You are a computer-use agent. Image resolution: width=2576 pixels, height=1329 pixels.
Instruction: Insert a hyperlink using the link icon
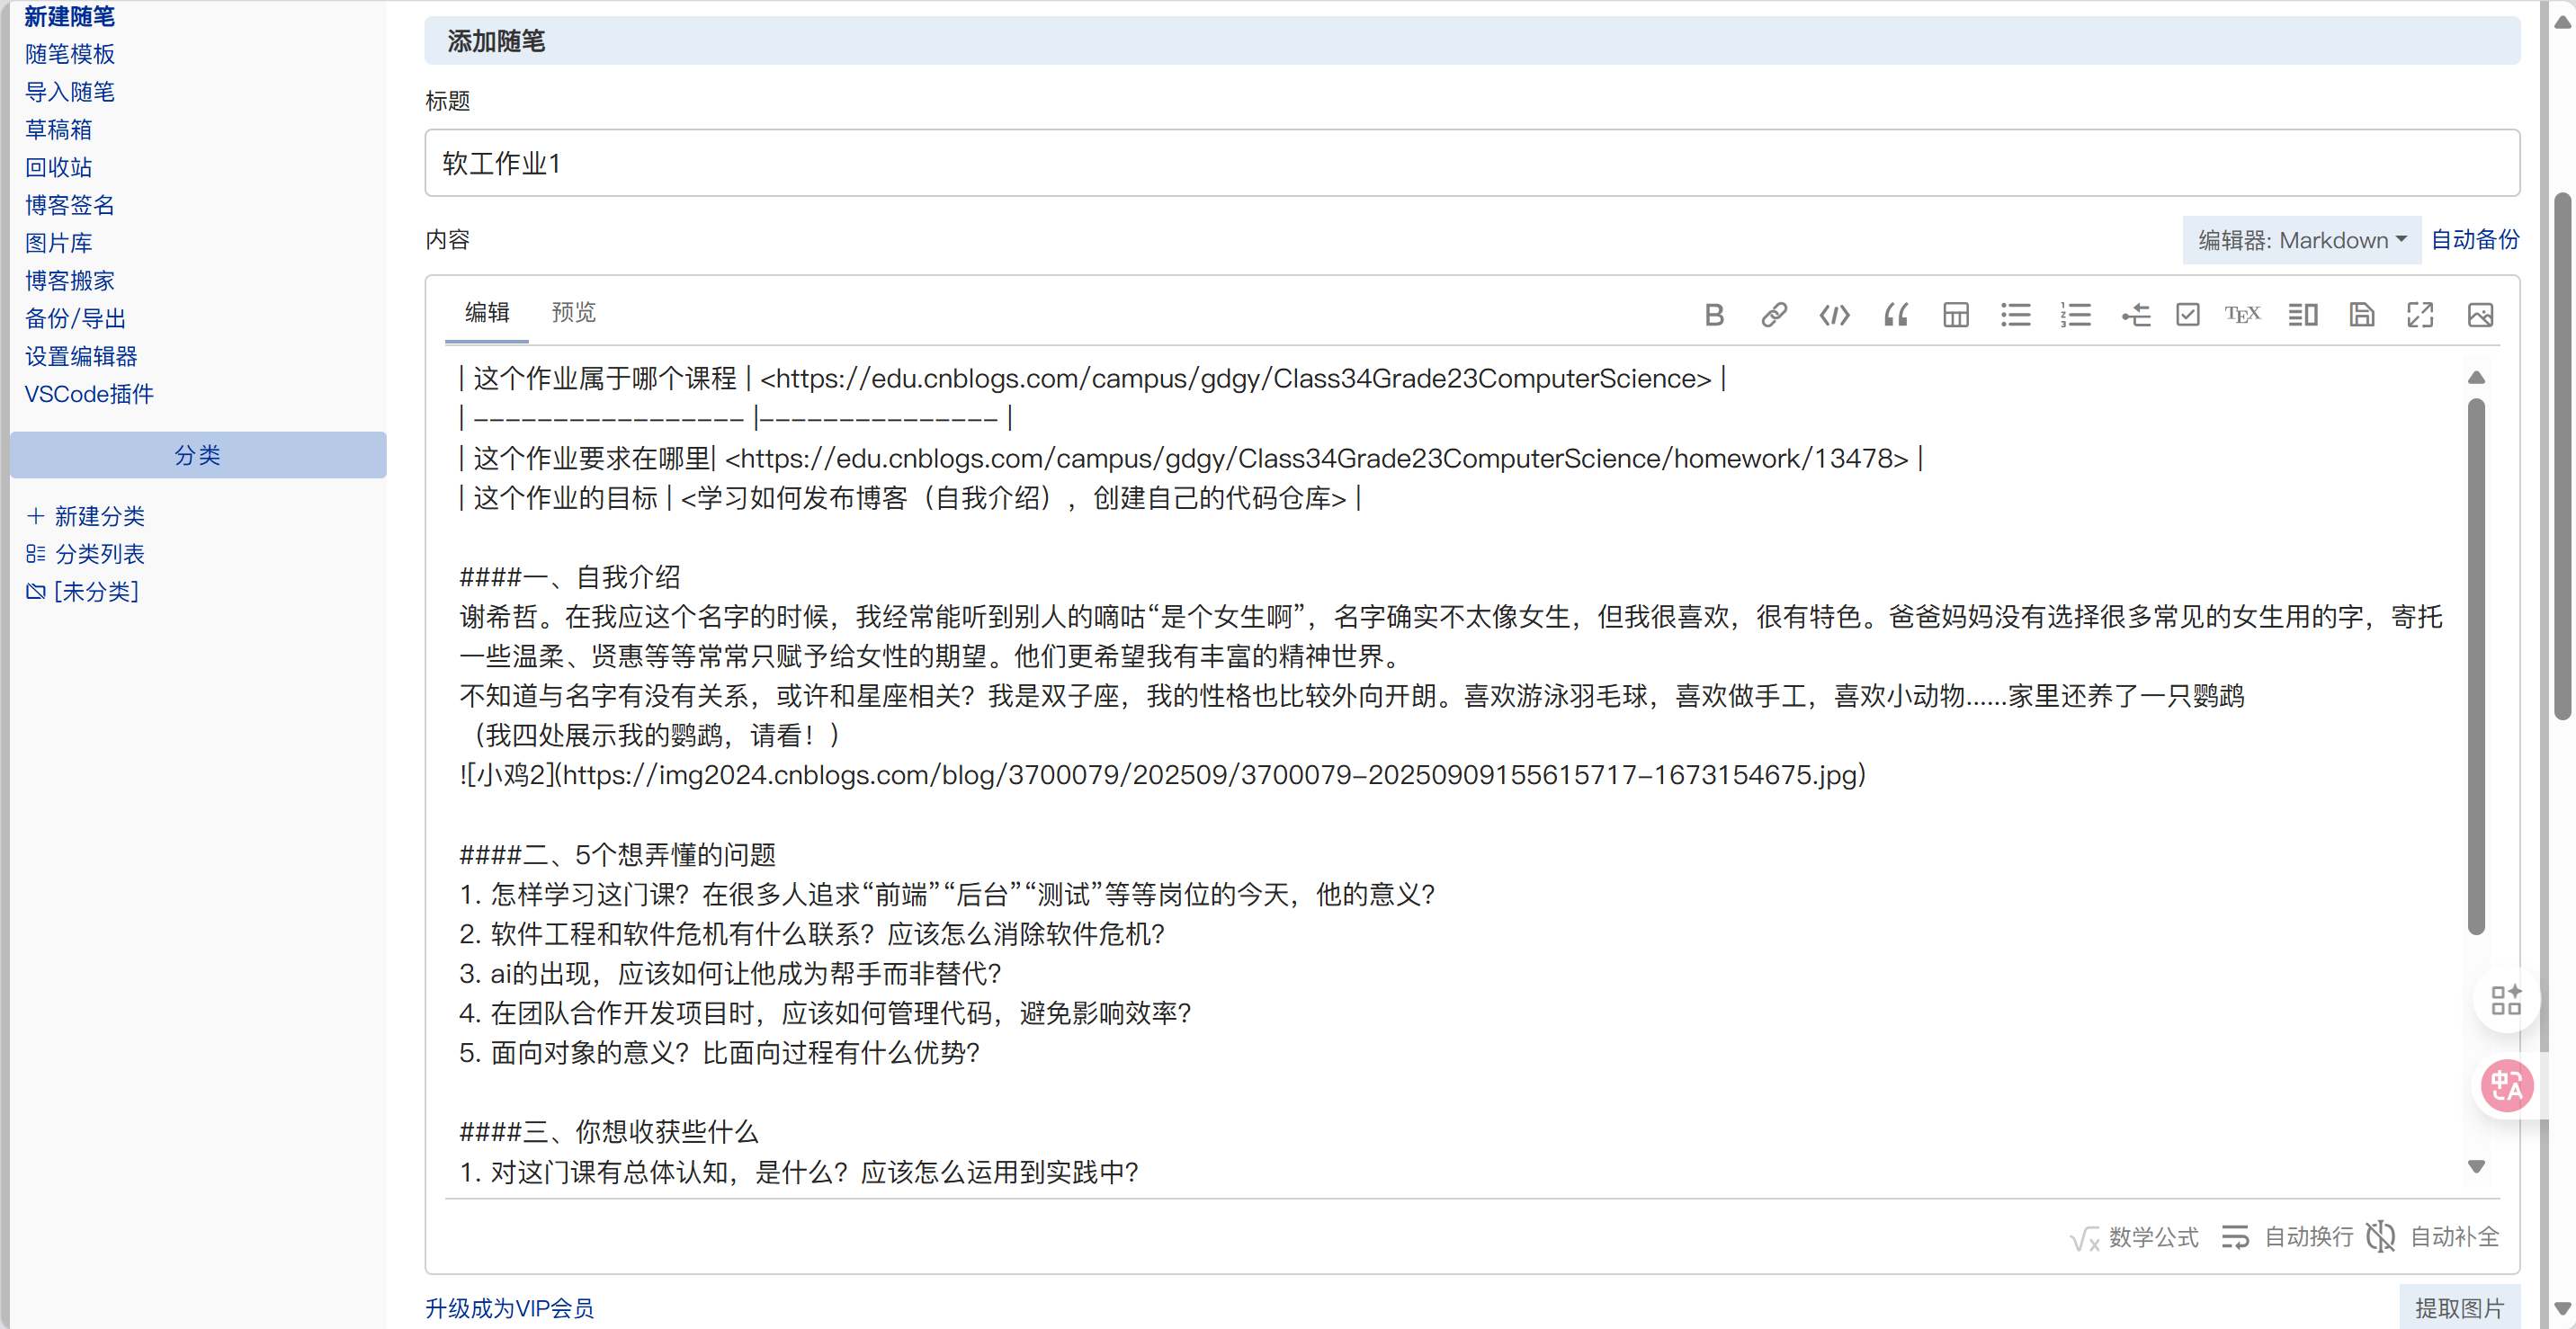pos(1773,315)
